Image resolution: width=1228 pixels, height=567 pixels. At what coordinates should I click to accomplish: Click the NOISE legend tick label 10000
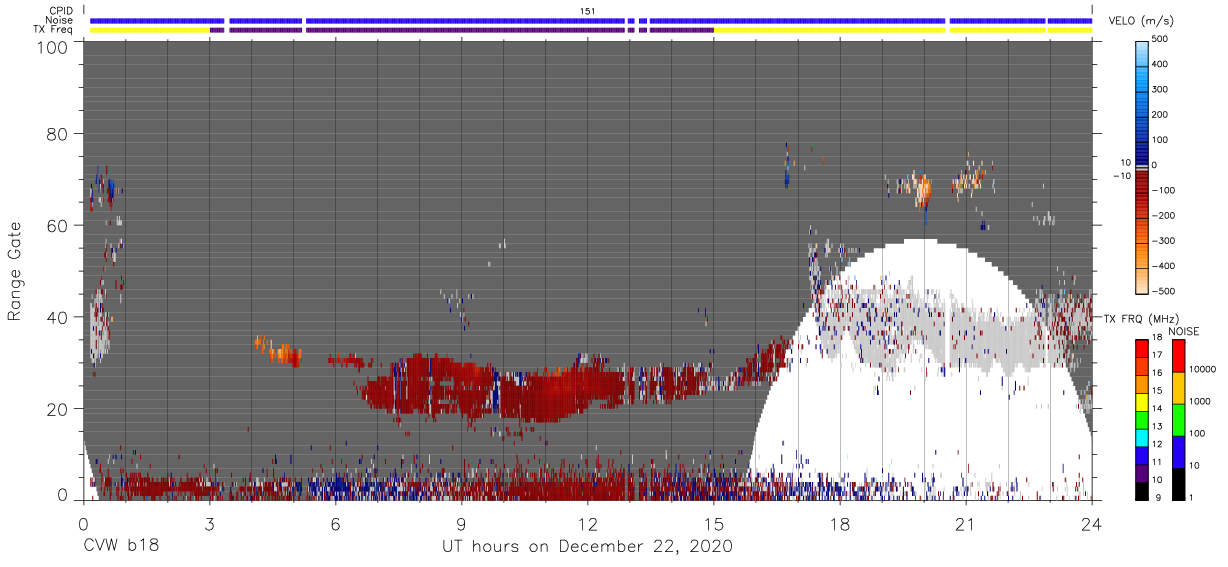1205,370
